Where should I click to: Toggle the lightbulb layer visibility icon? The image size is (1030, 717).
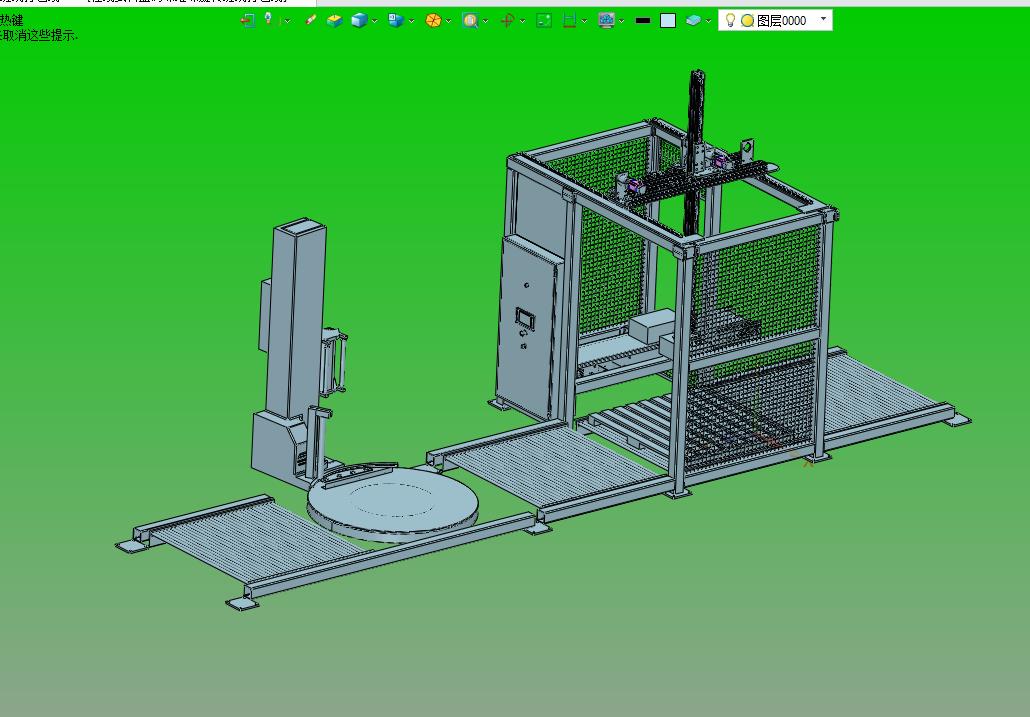[x=730, y=20]
